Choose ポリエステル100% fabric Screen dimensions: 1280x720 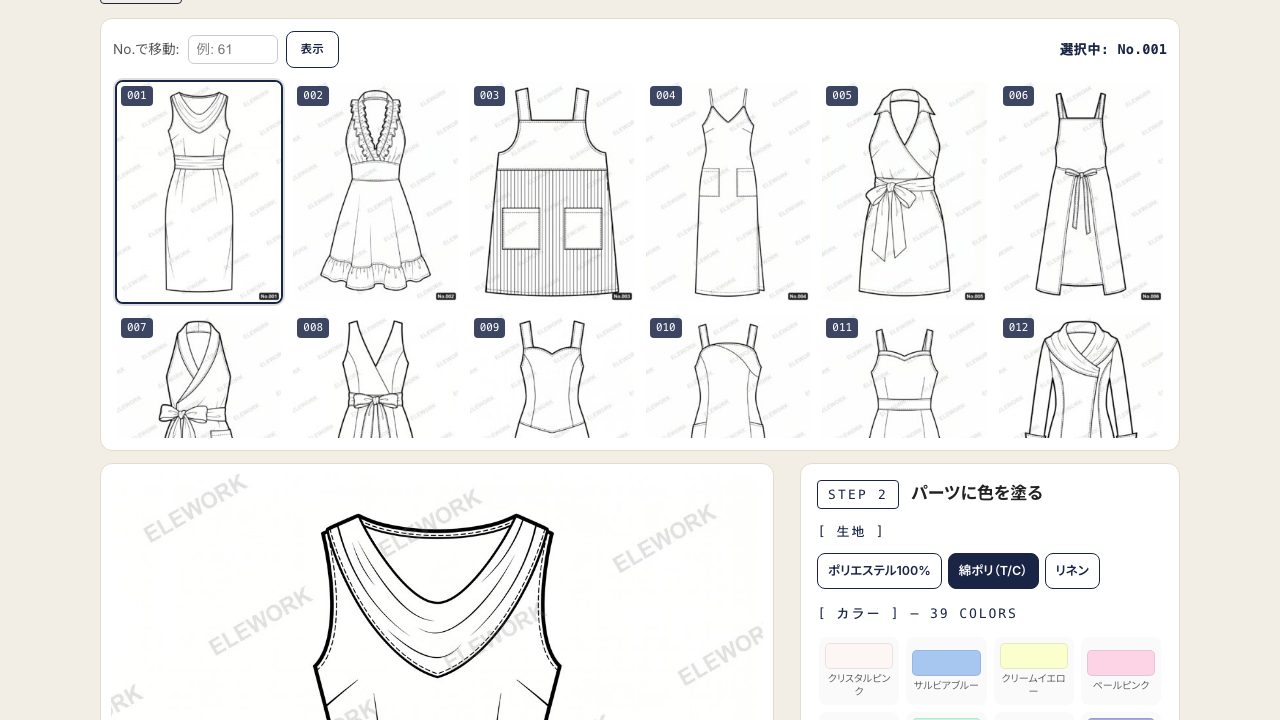pyautogui.click(x=879, y=571)
